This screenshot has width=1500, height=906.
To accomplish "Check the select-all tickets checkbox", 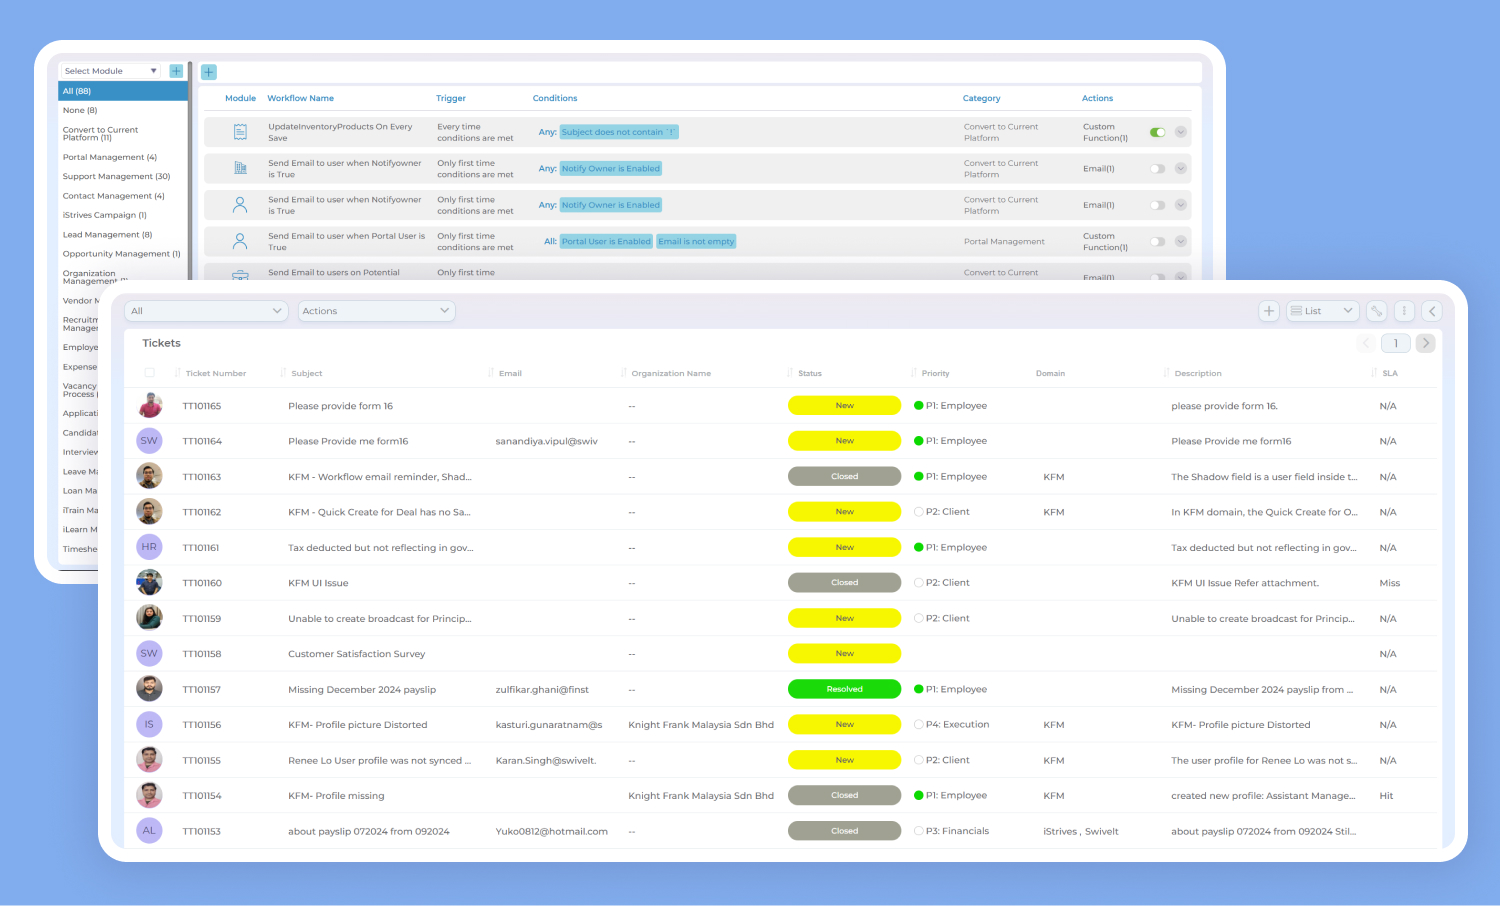I will click(x=150, y=373).
